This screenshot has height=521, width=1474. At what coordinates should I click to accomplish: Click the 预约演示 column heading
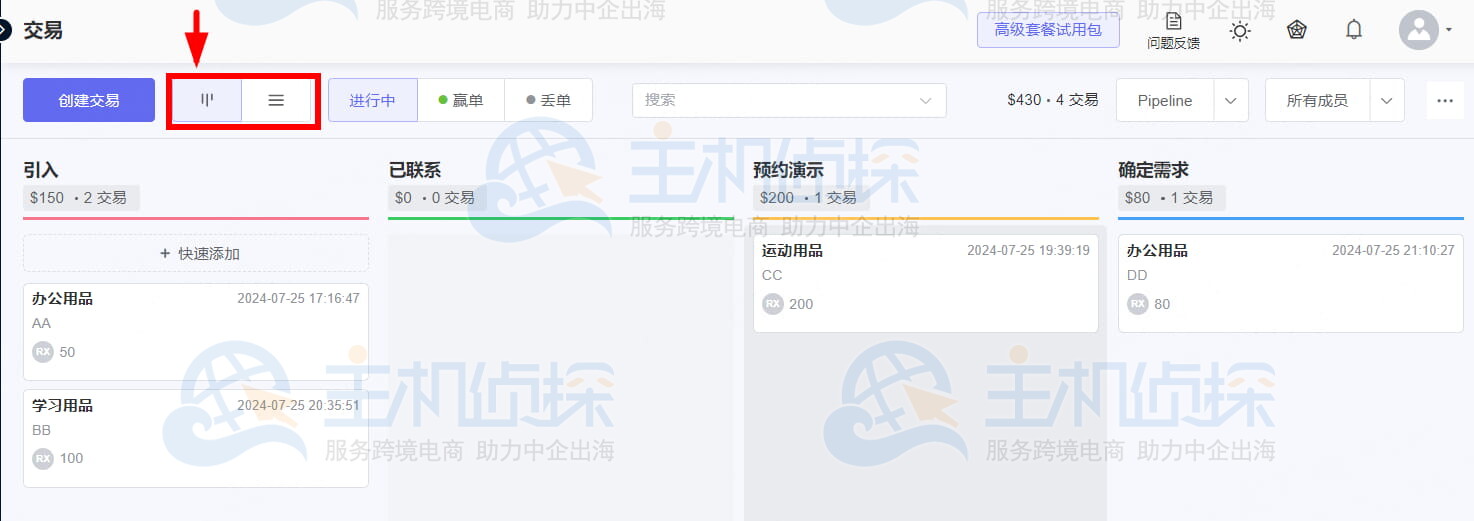coord(789,170)
